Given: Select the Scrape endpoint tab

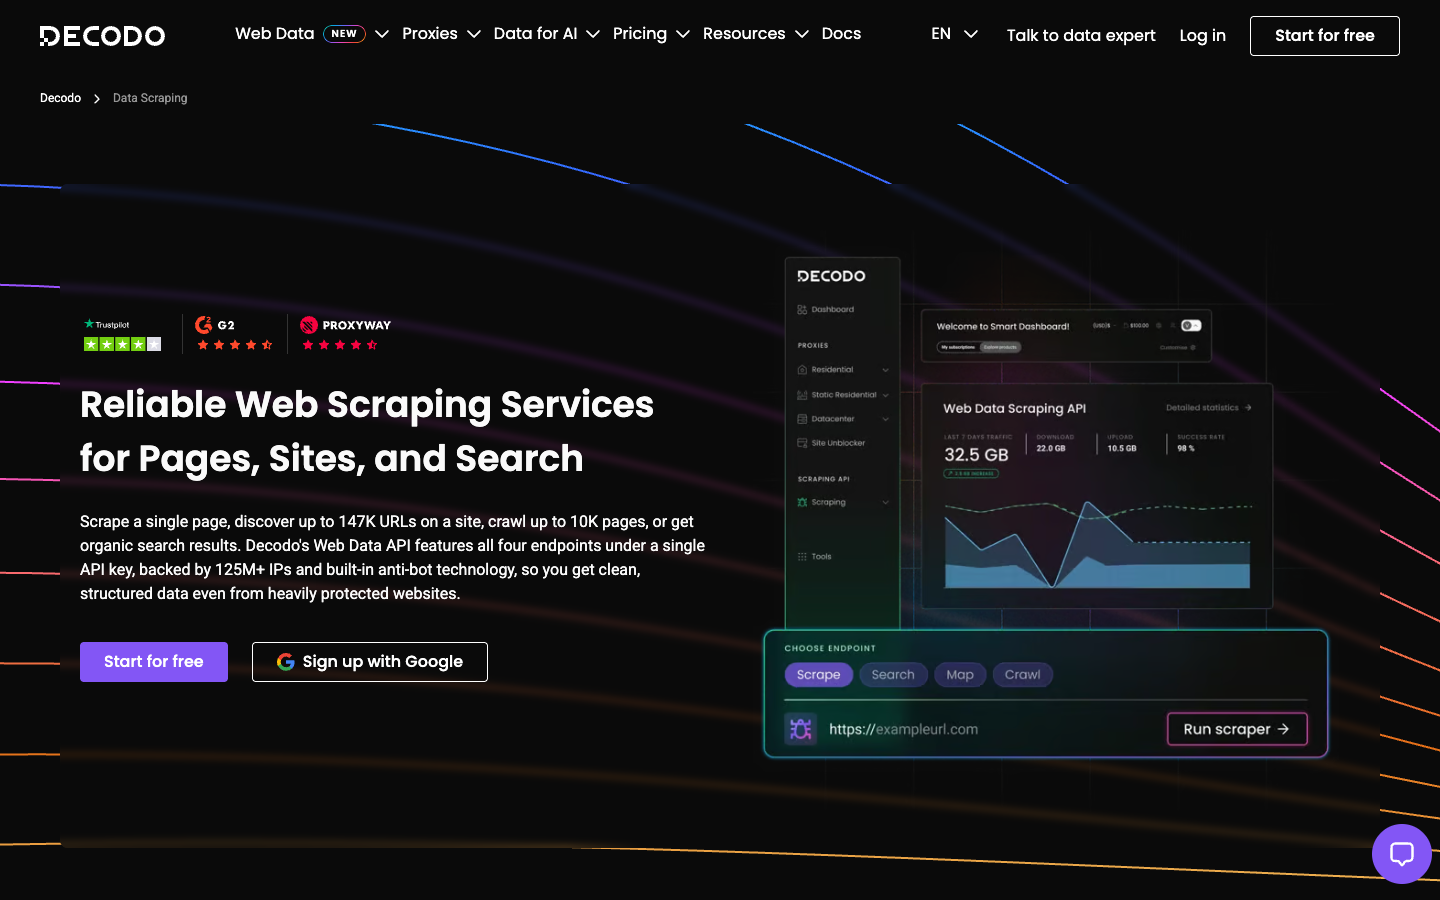Looking at the screenshot, I should (x=819, y=675).
